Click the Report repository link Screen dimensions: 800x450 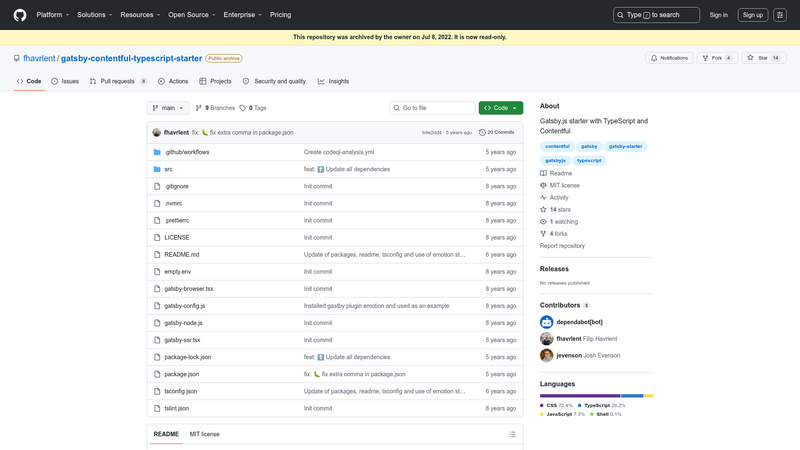(562, 246)
